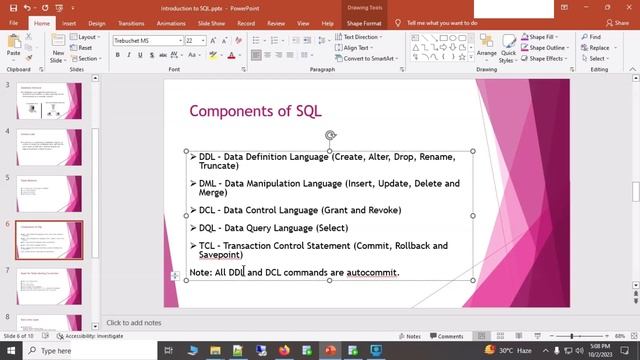Click the Share button
This screenshot has height=360, width=640.
click(x=617, y=23)
